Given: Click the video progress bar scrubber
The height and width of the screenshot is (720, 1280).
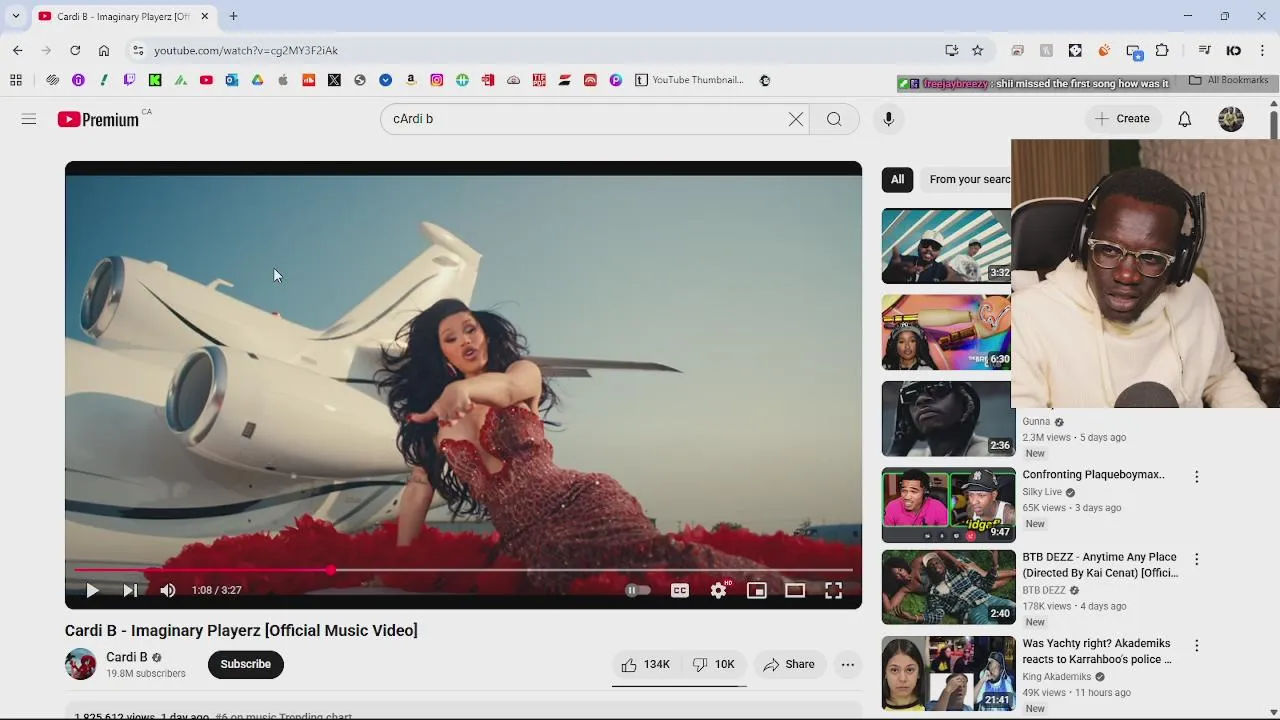Looking at the screenshot, I should (x=330, y=570).
